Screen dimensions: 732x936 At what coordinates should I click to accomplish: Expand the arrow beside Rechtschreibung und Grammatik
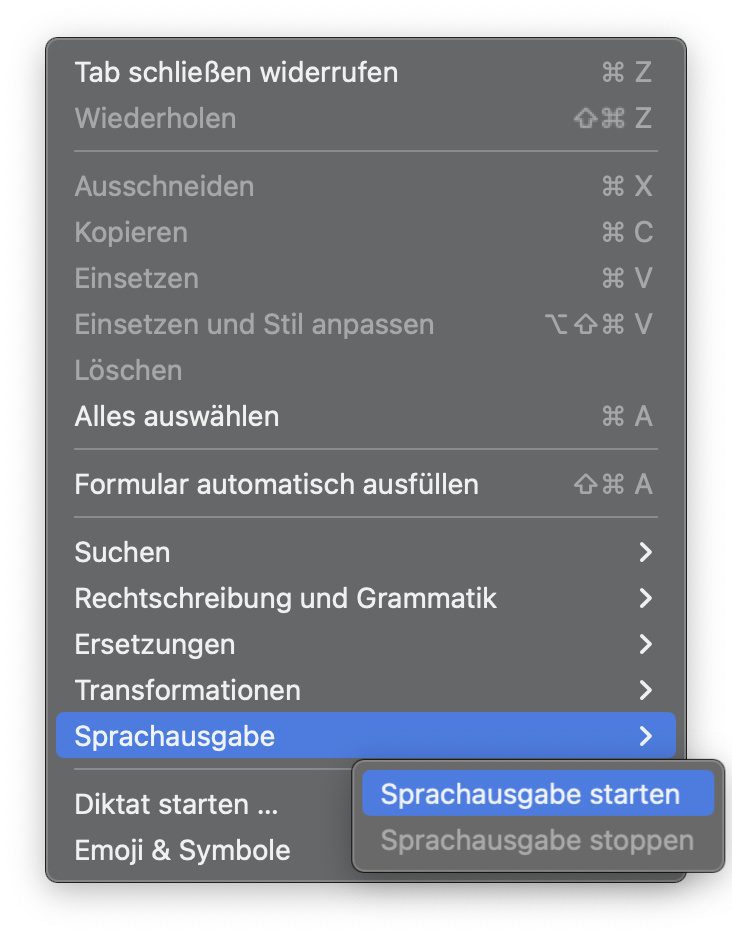tap(646, 598)
